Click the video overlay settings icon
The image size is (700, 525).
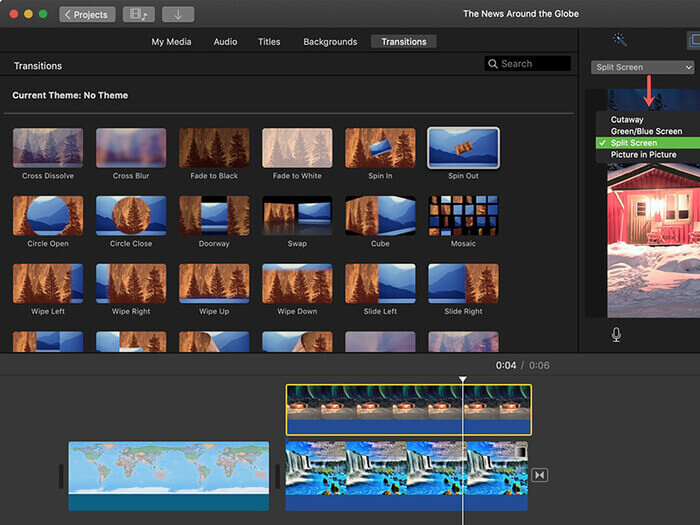tap(694, 40)
